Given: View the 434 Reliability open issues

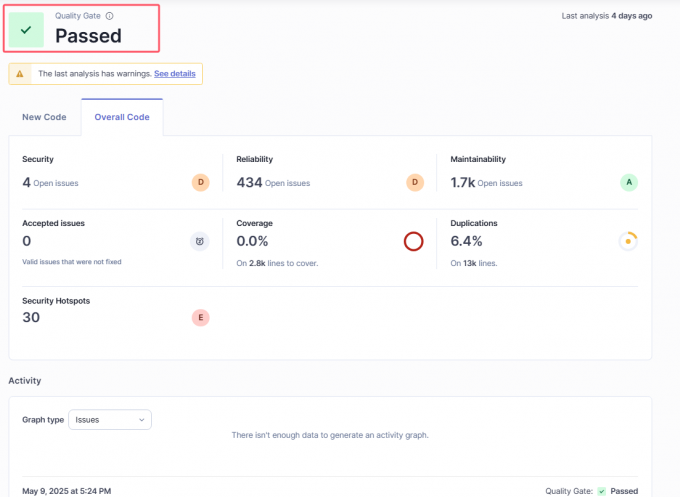Looking at the screenshot, I should [x=249, y=182].
